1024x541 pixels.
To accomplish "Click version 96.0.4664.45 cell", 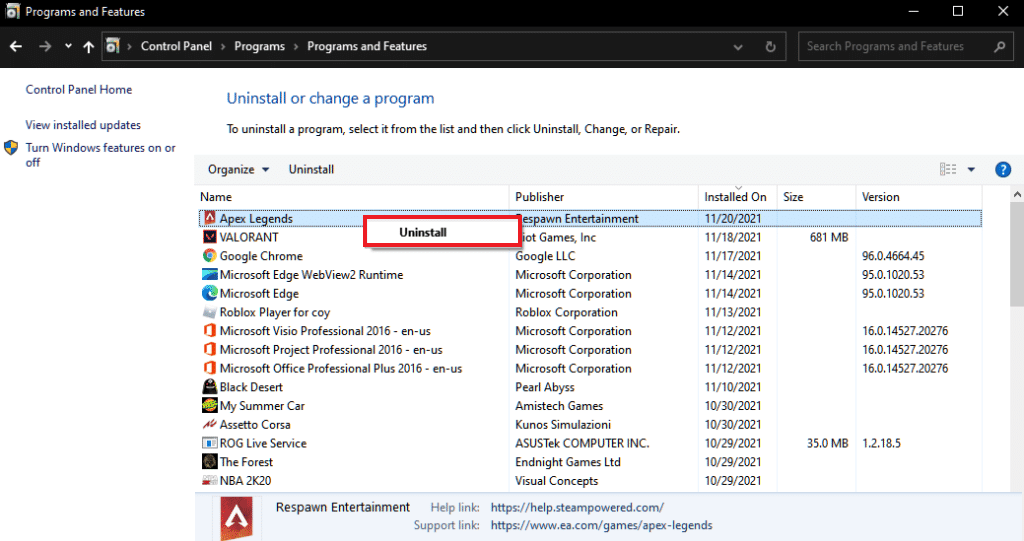I will tap(893, 256).
